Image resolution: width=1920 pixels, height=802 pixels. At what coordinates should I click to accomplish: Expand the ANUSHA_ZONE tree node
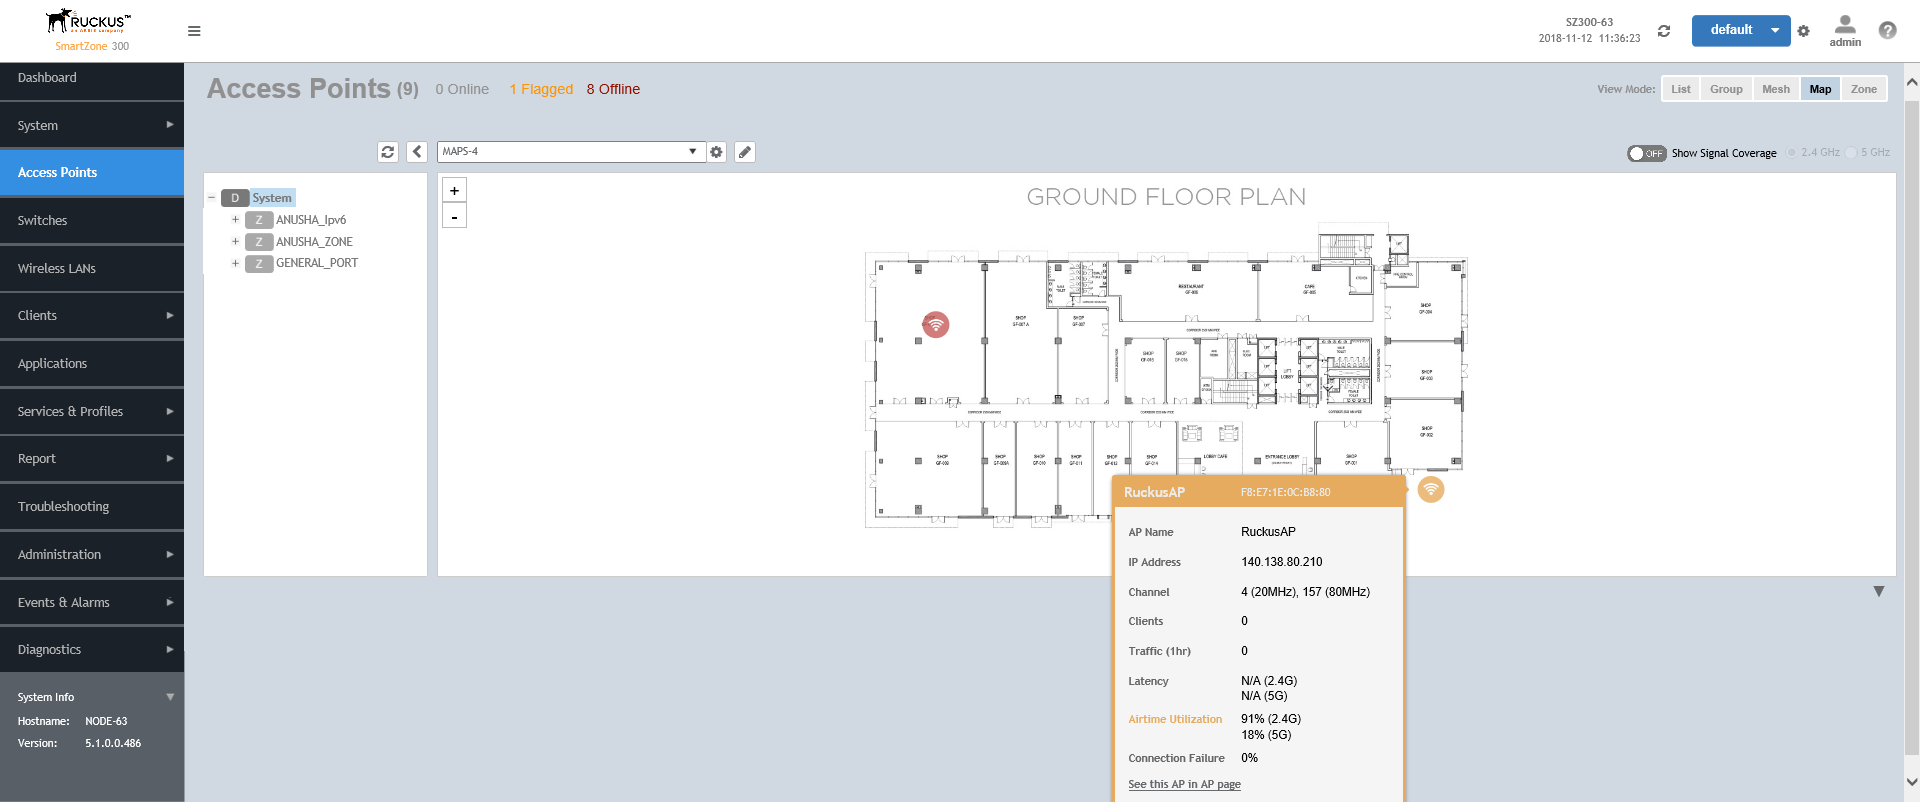[236, 242]
